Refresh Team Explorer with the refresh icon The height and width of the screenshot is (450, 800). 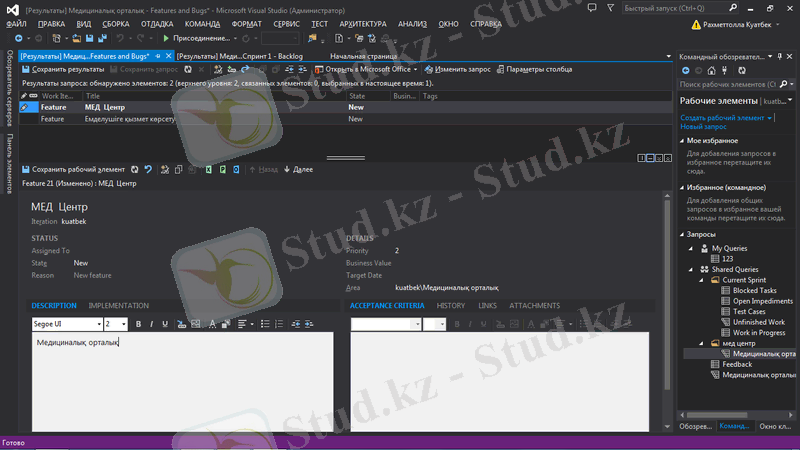[742, 70]
